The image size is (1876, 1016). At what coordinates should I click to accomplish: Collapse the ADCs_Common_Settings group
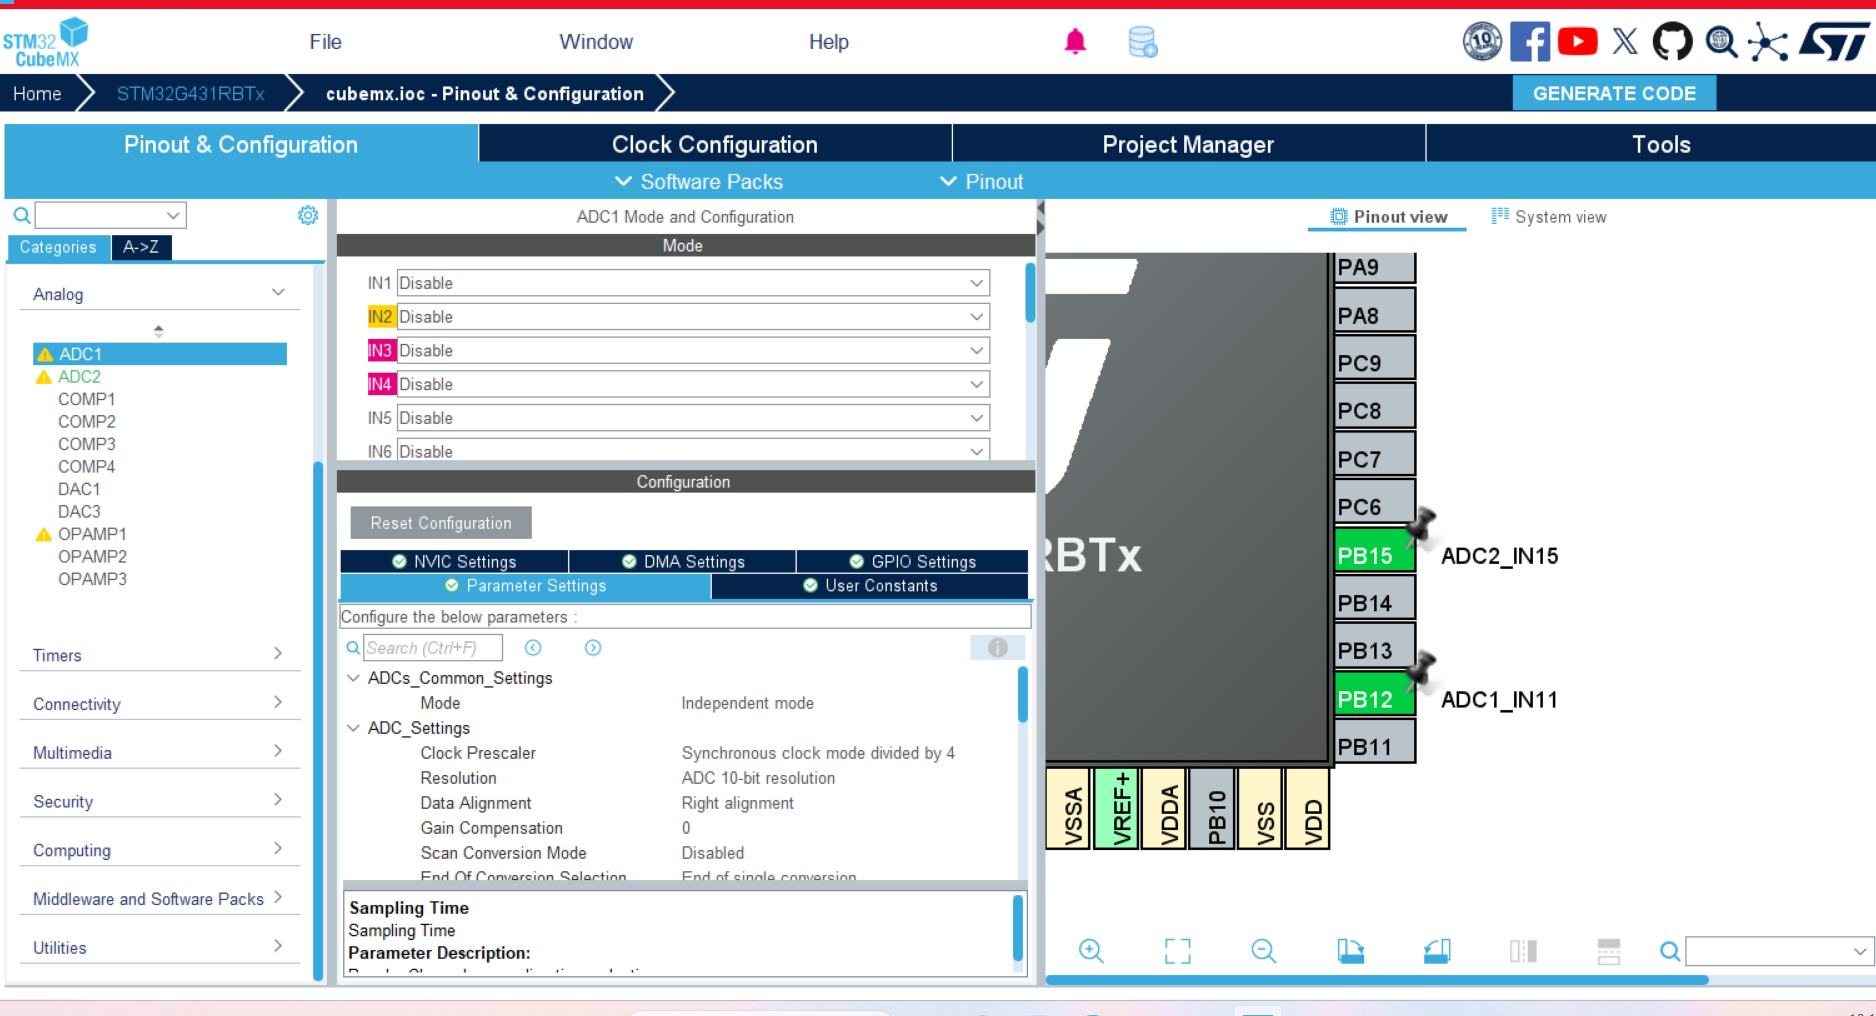click(x=353, y=678)
